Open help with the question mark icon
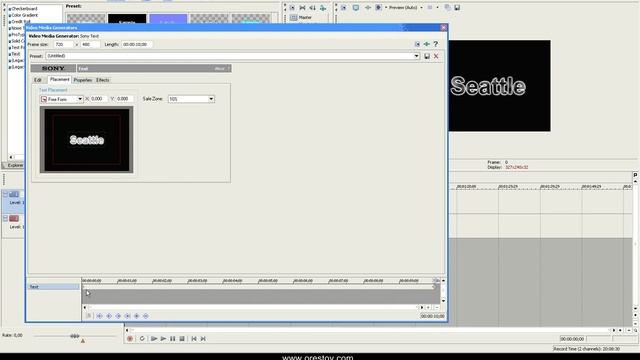This screenshot has width=640, height=360. click(436, 44)
